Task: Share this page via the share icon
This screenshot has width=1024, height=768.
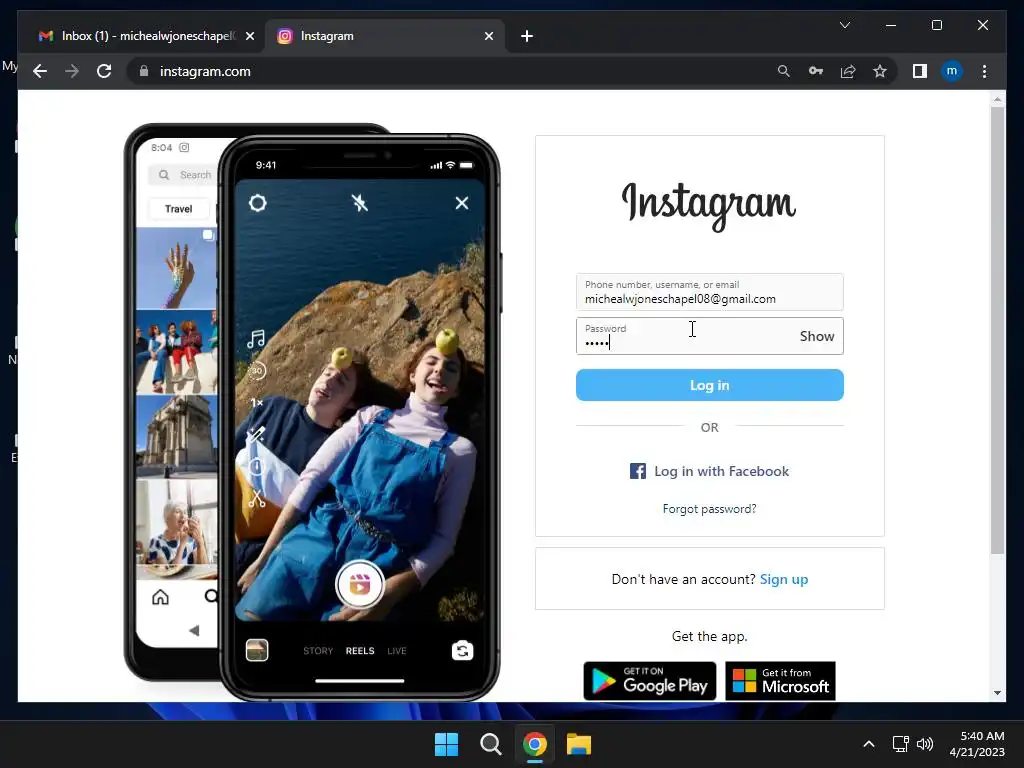Action: click(x=848, y=71)
